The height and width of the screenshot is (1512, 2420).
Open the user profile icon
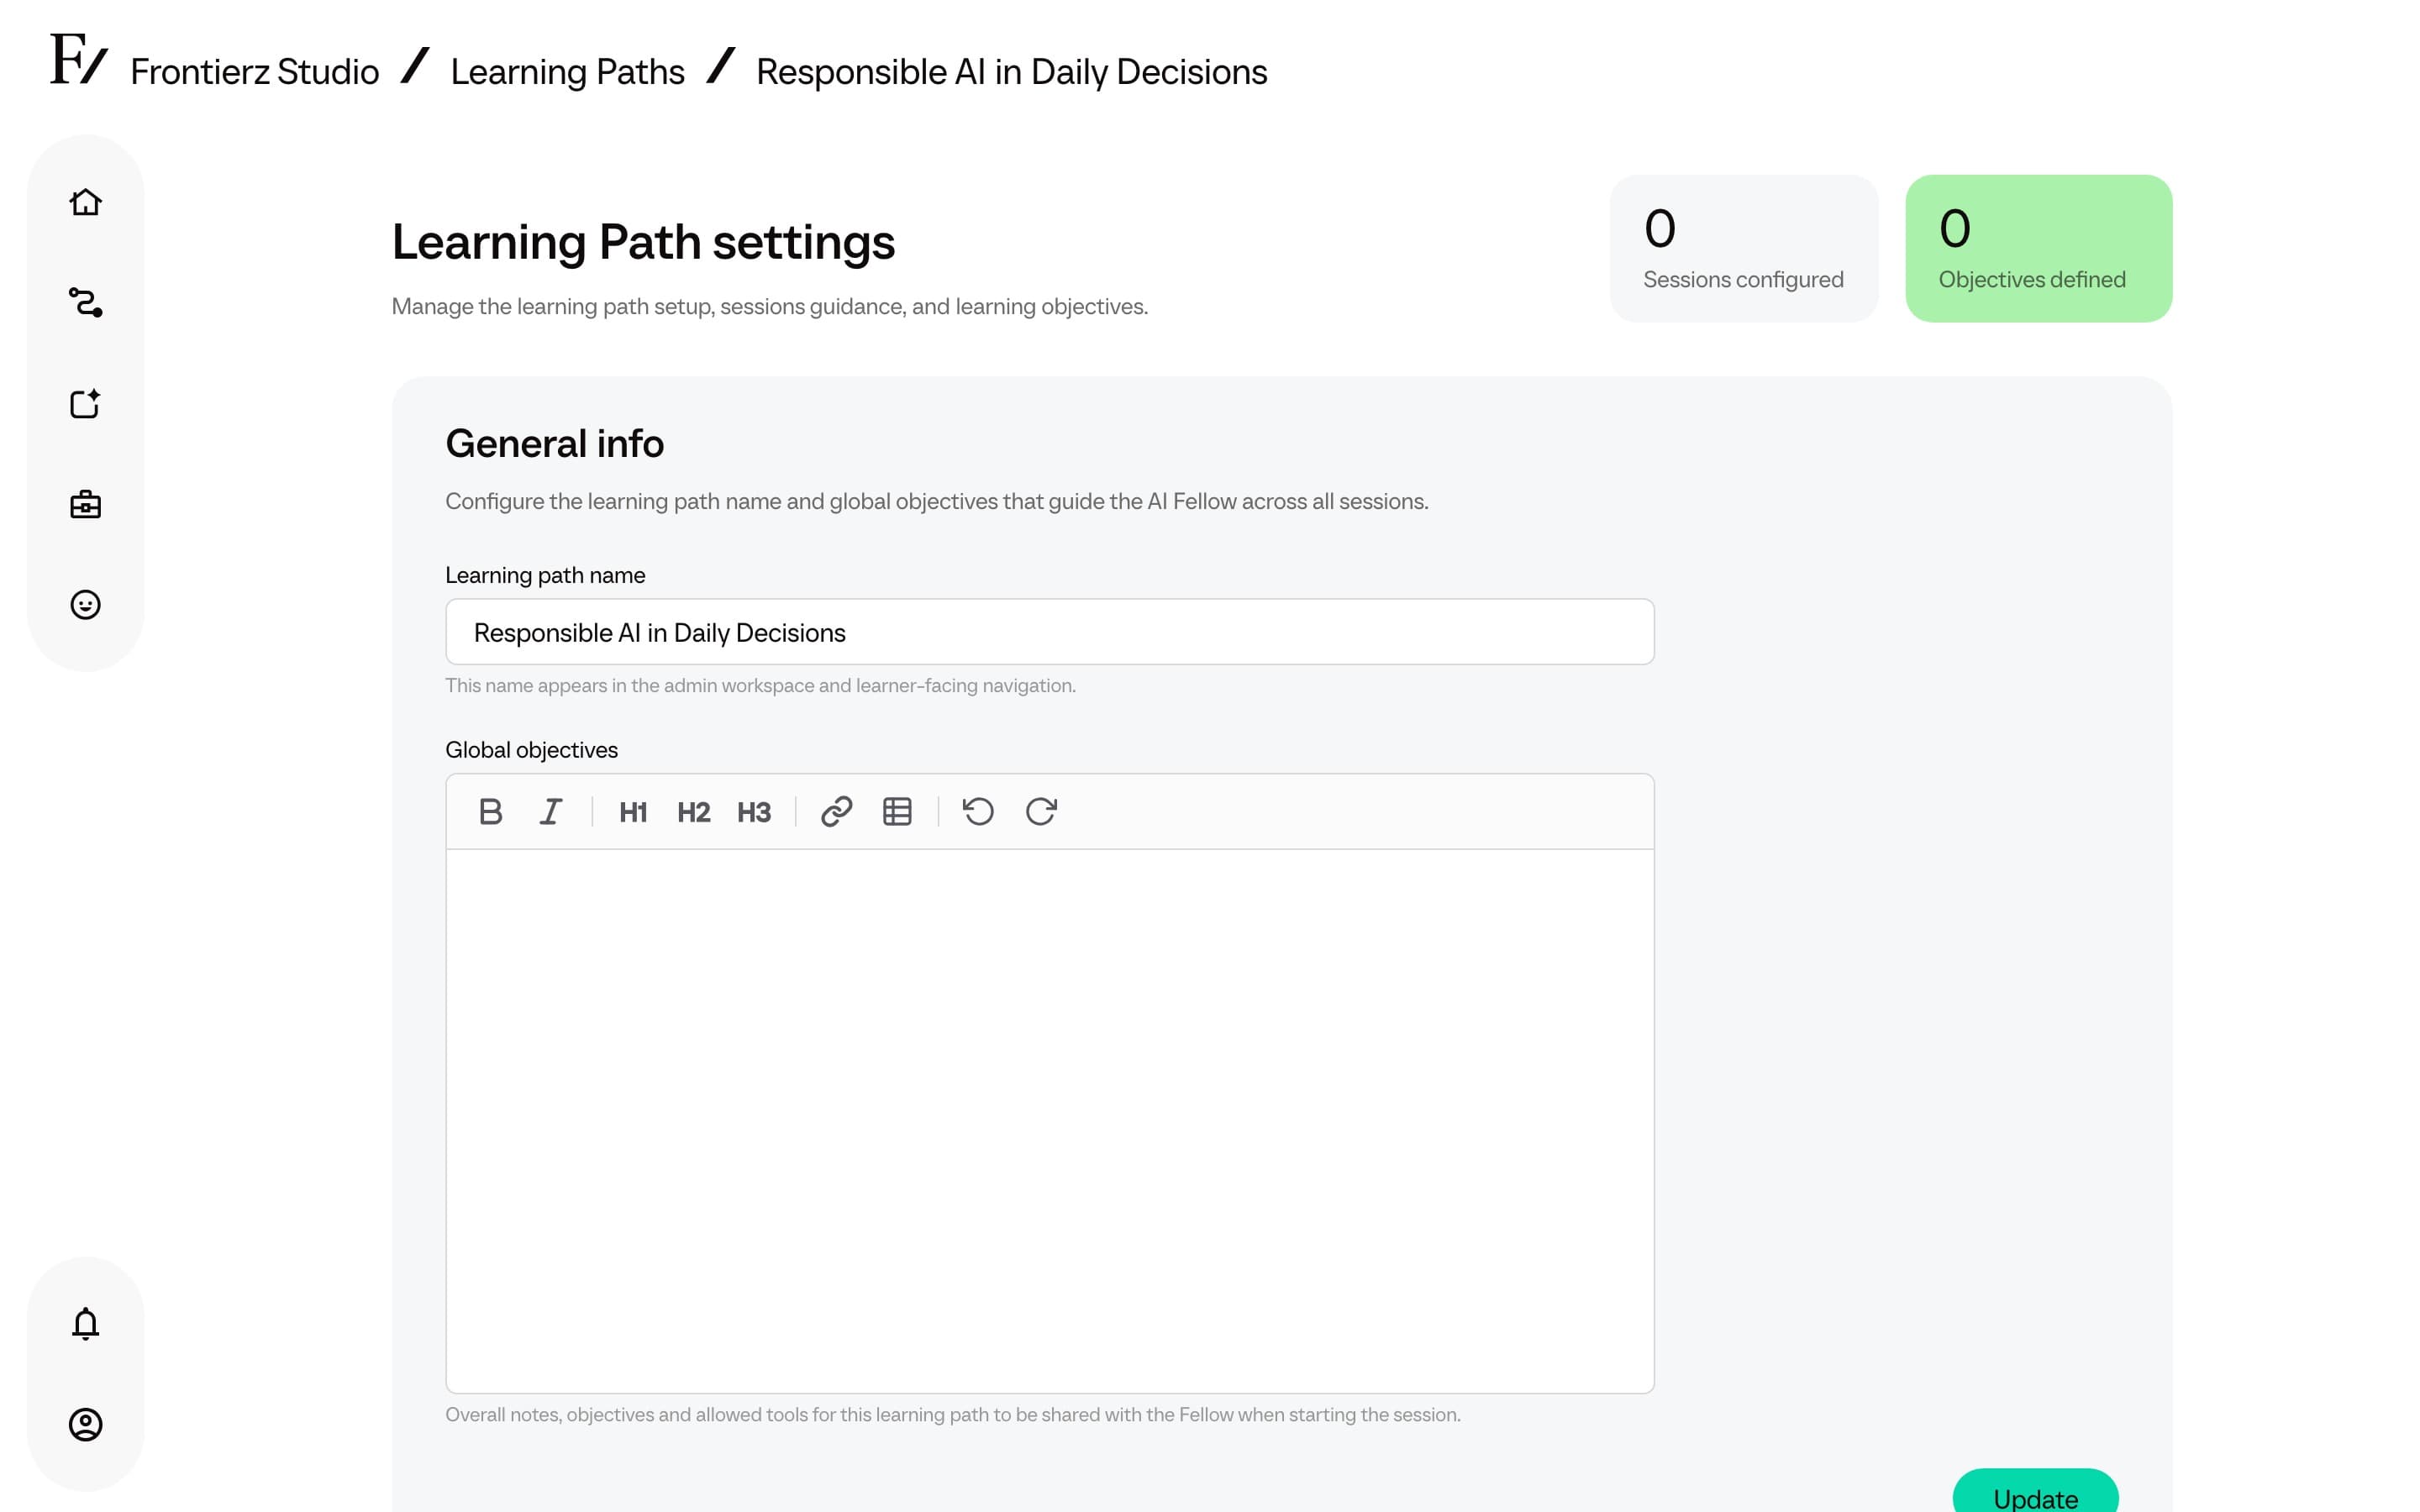[x=85, y=1424]
